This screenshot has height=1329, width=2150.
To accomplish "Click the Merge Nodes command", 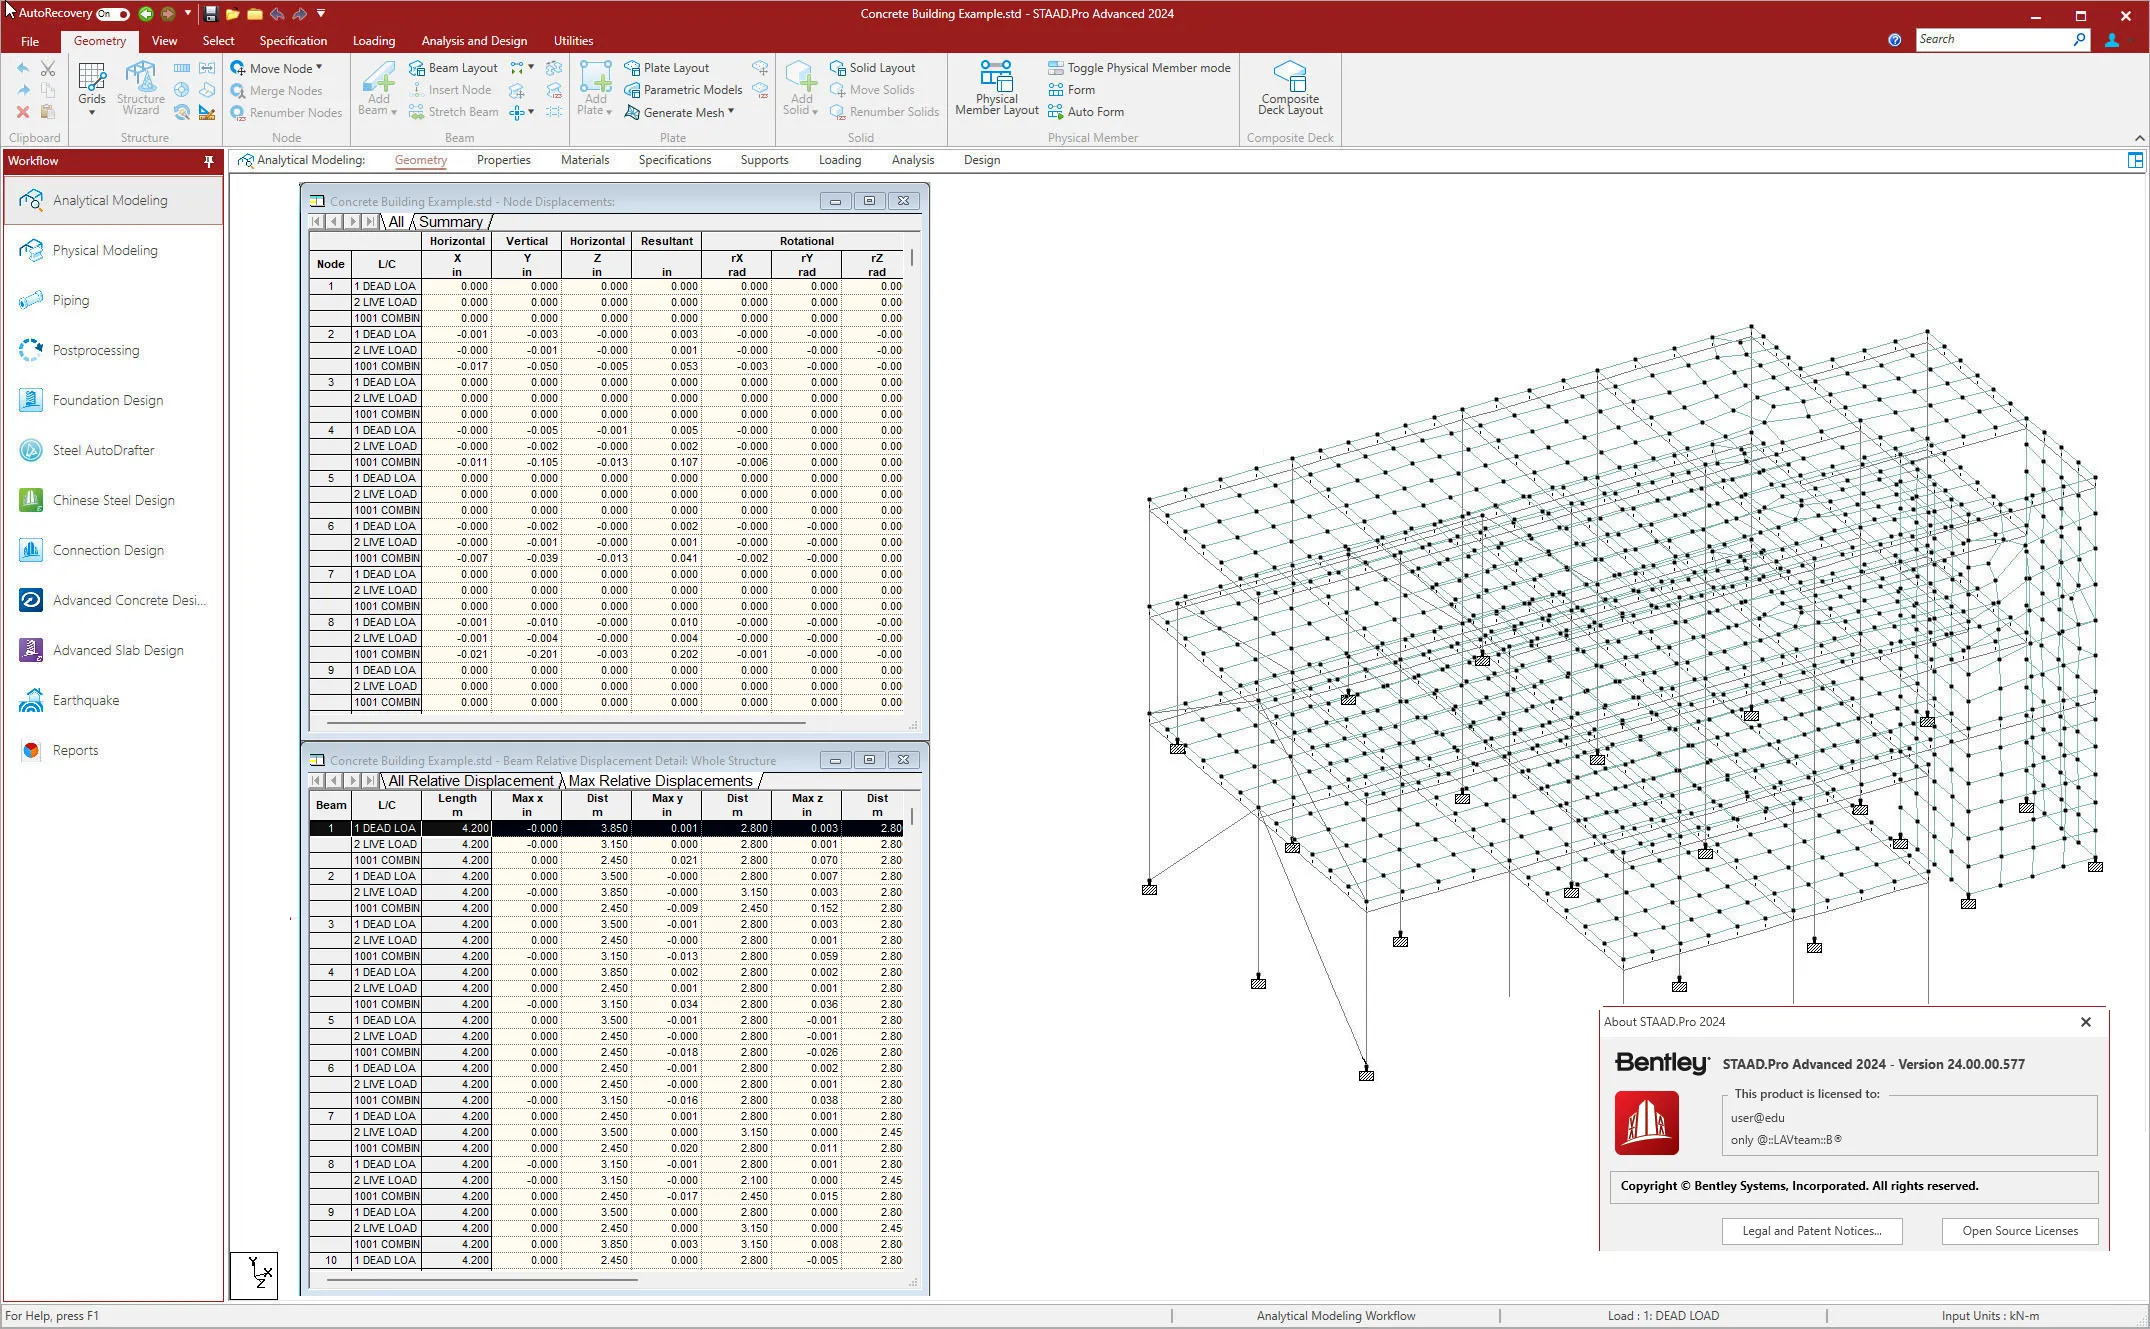I will 276,90.
